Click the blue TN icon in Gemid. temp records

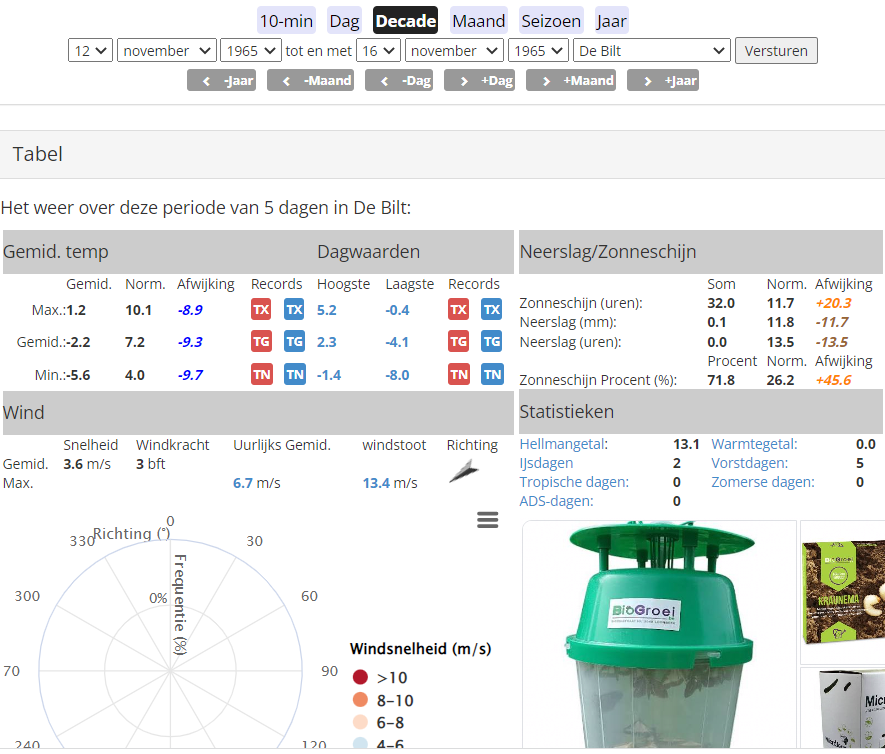coord(294,374)
